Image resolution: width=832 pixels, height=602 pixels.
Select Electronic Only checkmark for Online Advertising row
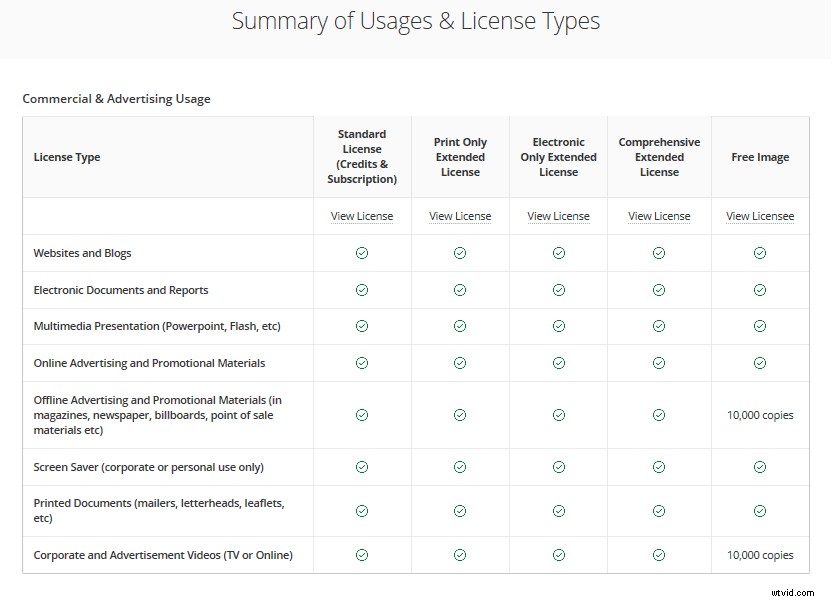click(x=559, y=363)
